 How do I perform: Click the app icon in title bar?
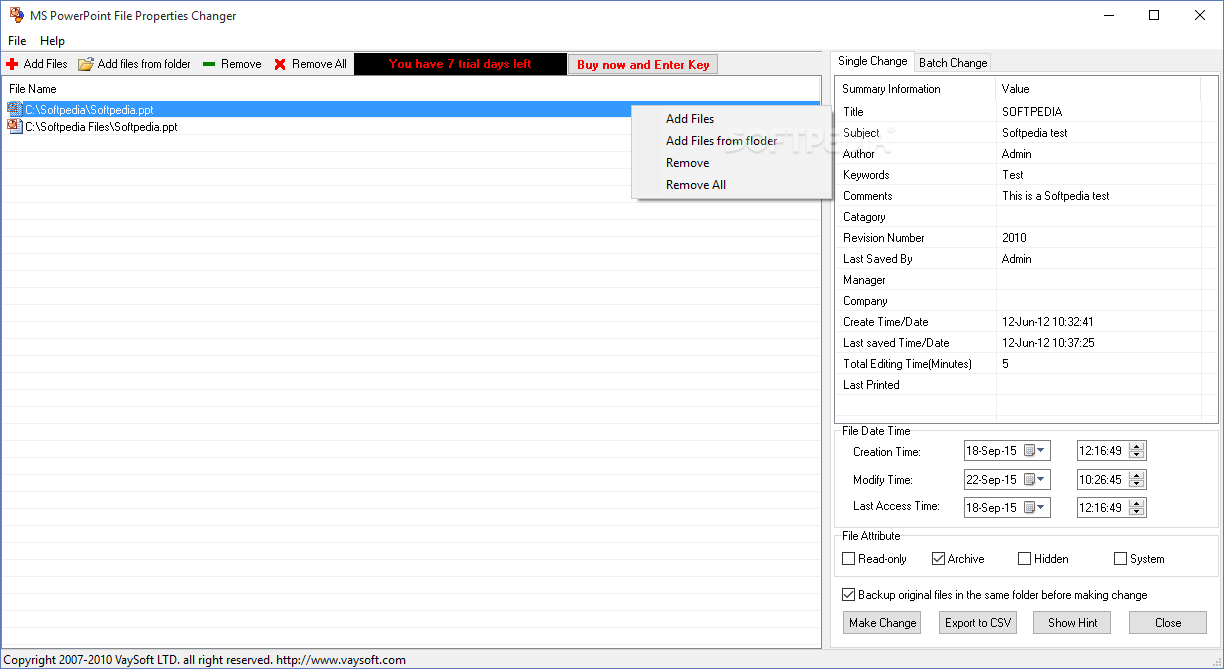pyautogui.click(x=17, y=15)
